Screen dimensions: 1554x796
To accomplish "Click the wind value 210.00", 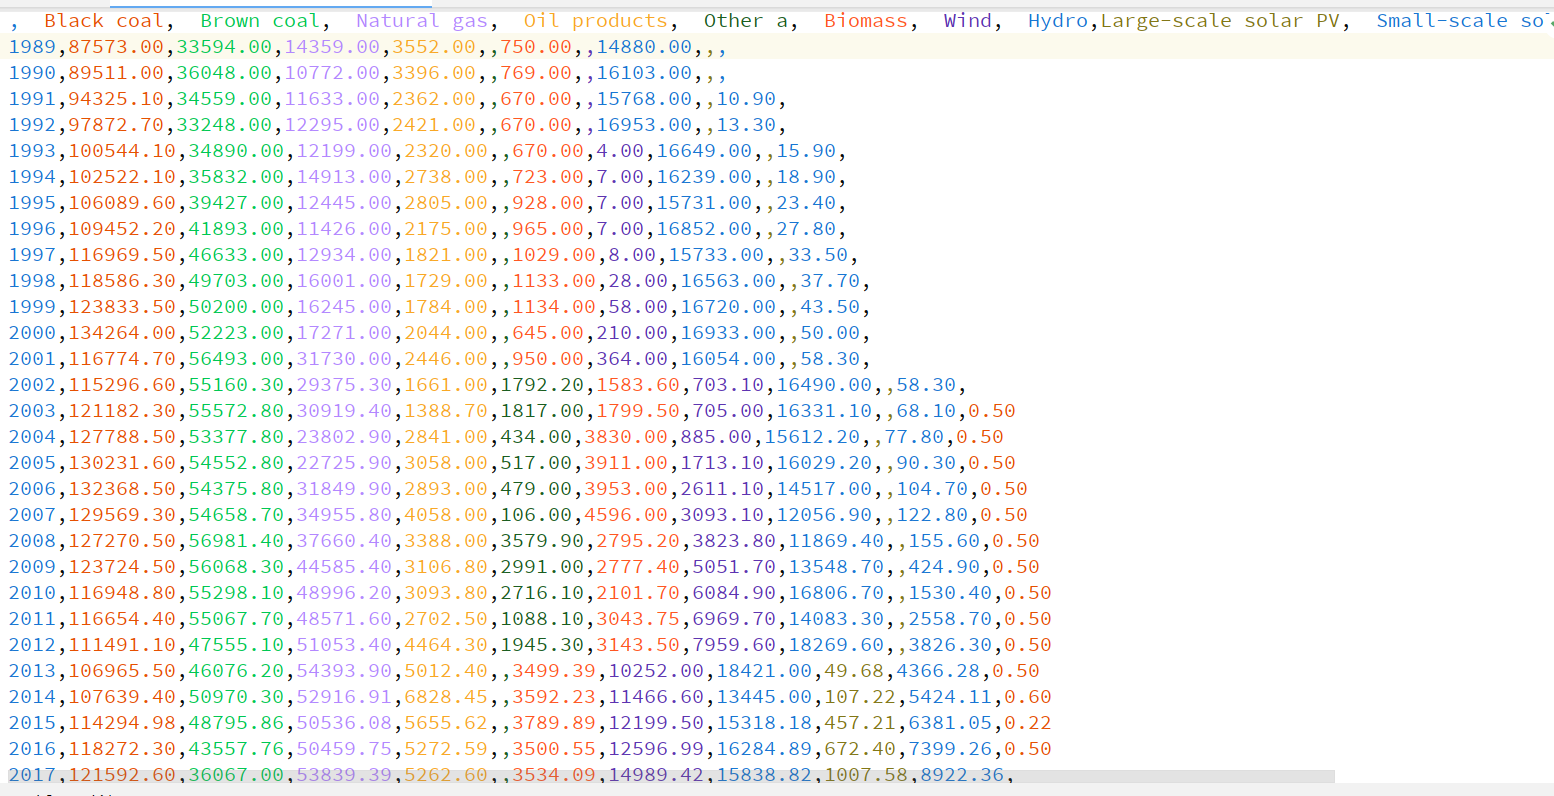I will [x=632, y=333].
